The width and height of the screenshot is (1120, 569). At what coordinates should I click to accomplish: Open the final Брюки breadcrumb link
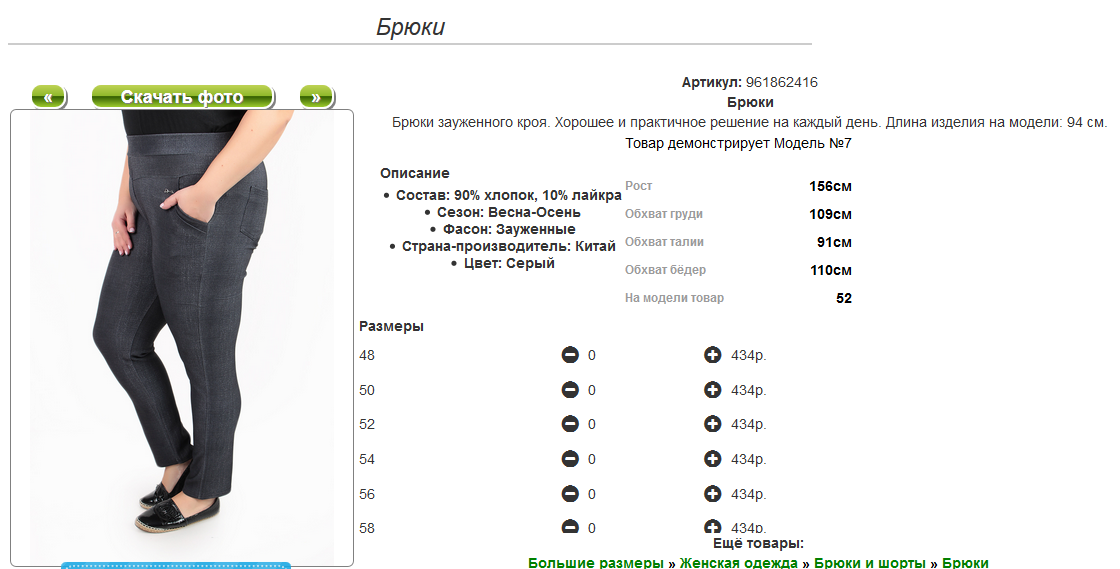point(965,563)
